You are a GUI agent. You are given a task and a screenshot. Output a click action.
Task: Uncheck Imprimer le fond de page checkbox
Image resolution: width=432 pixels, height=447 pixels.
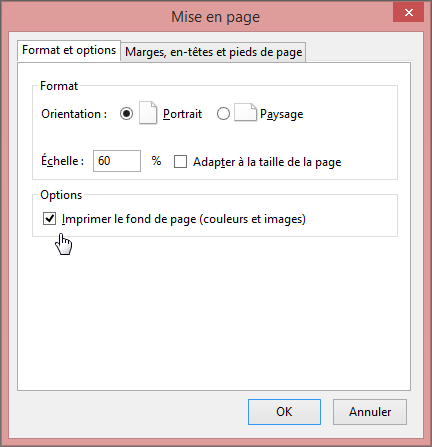point(49,219)
